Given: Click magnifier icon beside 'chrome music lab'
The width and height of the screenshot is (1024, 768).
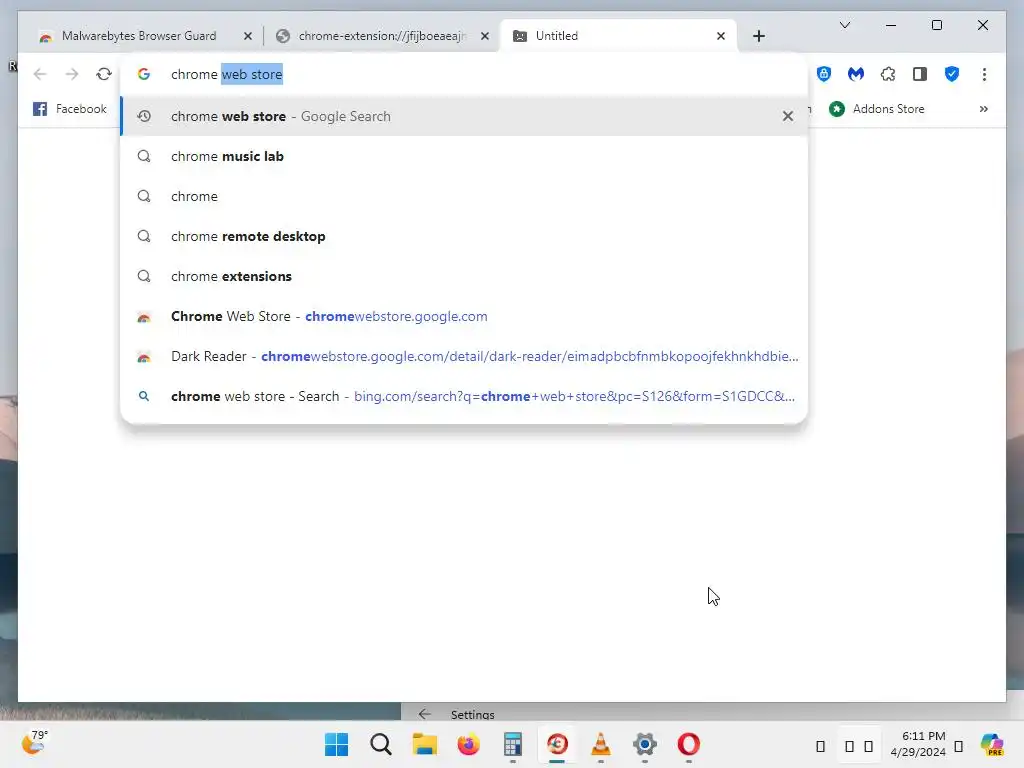Looking at the screenshot, I should tap(144, 157).
